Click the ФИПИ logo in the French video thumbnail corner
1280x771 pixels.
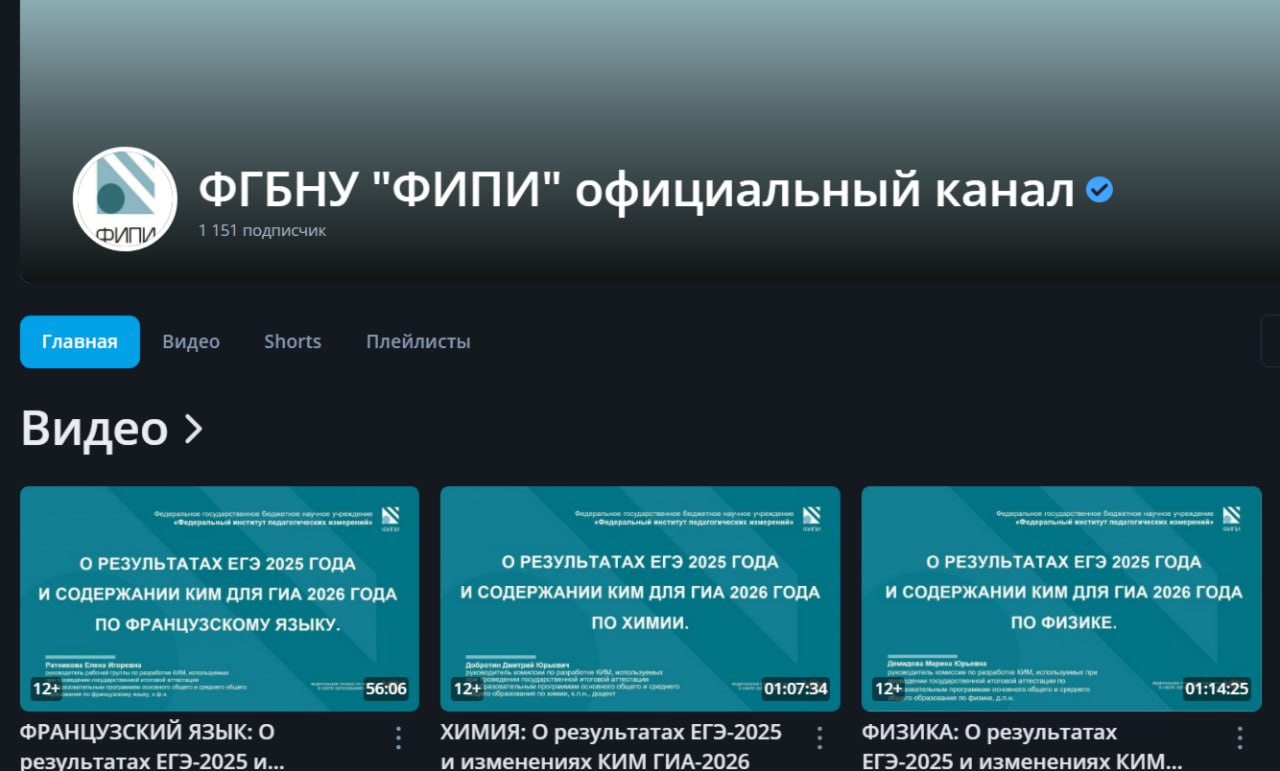click(391, 518)
